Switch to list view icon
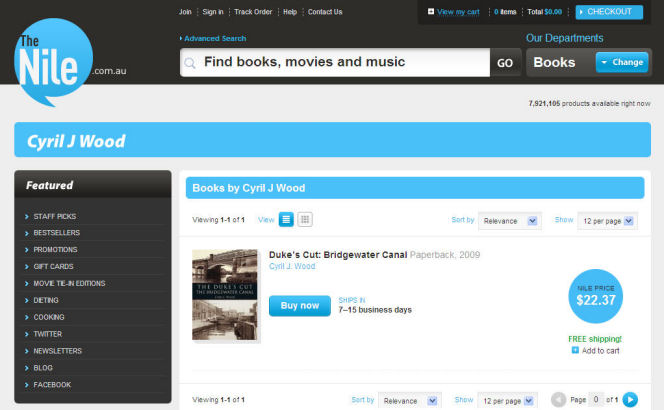This screenshot has height=410, width=664. click(x=286, y=220)
